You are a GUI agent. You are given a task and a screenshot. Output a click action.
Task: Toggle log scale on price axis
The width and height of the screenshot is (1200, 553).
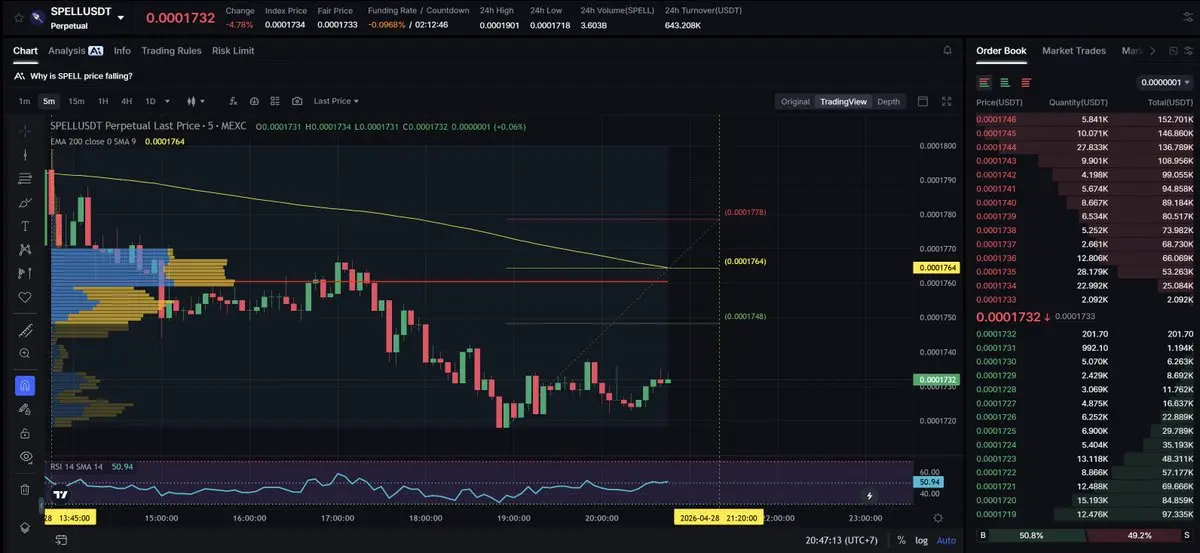click(x=920, y=540)
